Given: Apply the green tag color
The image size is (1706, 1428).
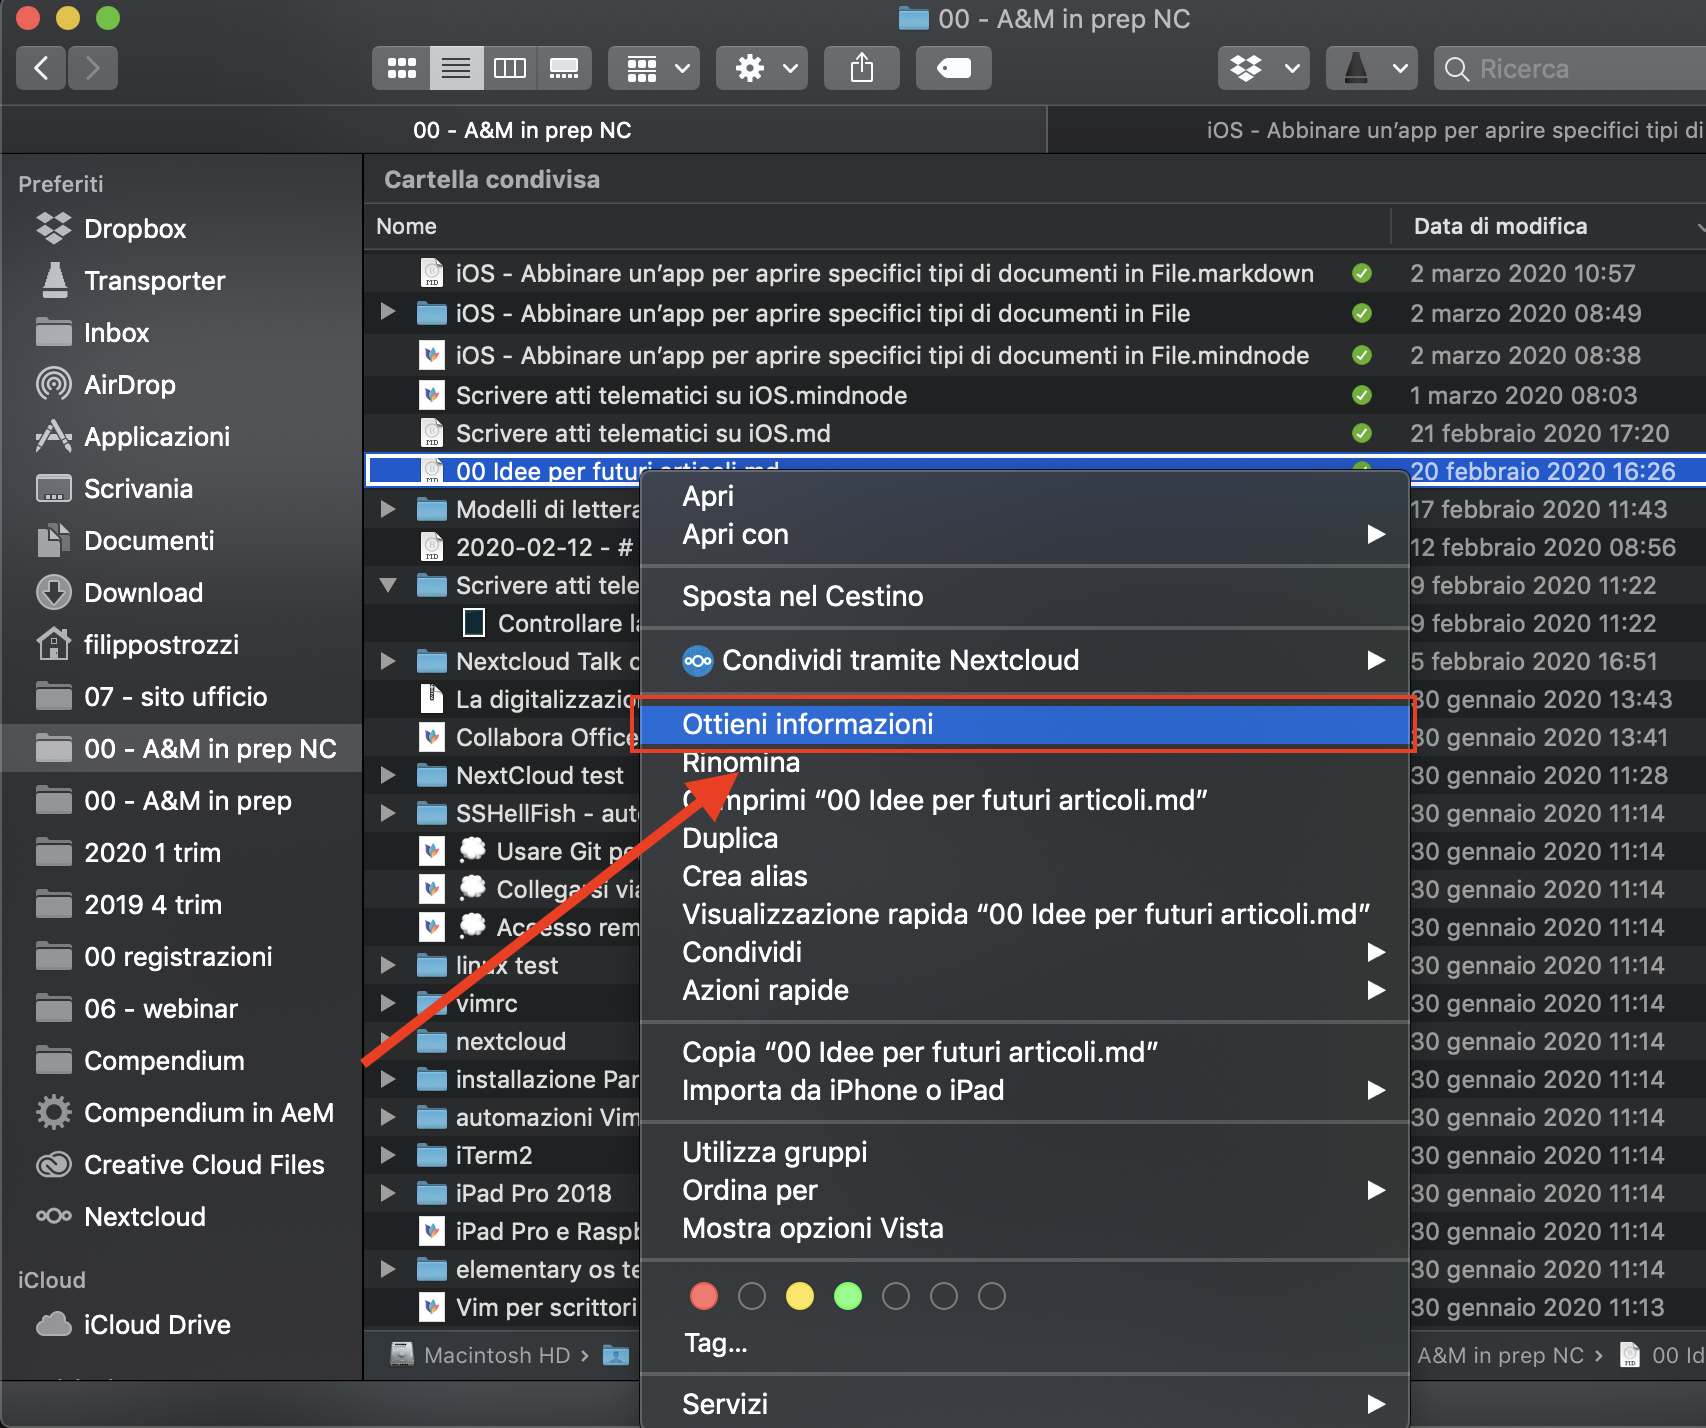Looking at the screenshot, I should point(848,1296).
